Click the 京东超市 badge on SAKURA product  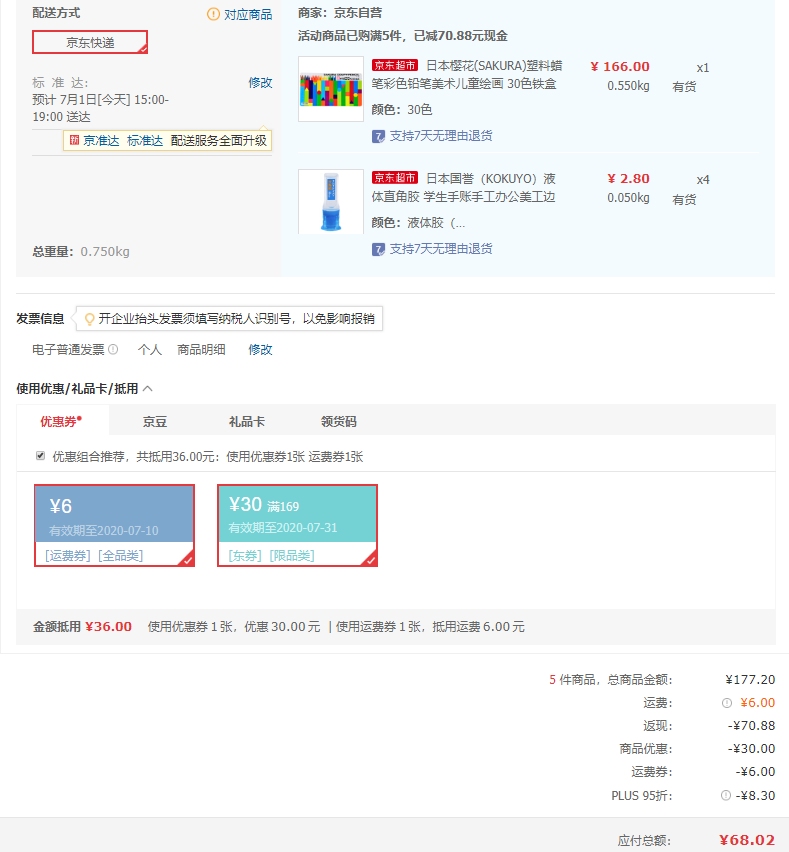pos(395,65)
